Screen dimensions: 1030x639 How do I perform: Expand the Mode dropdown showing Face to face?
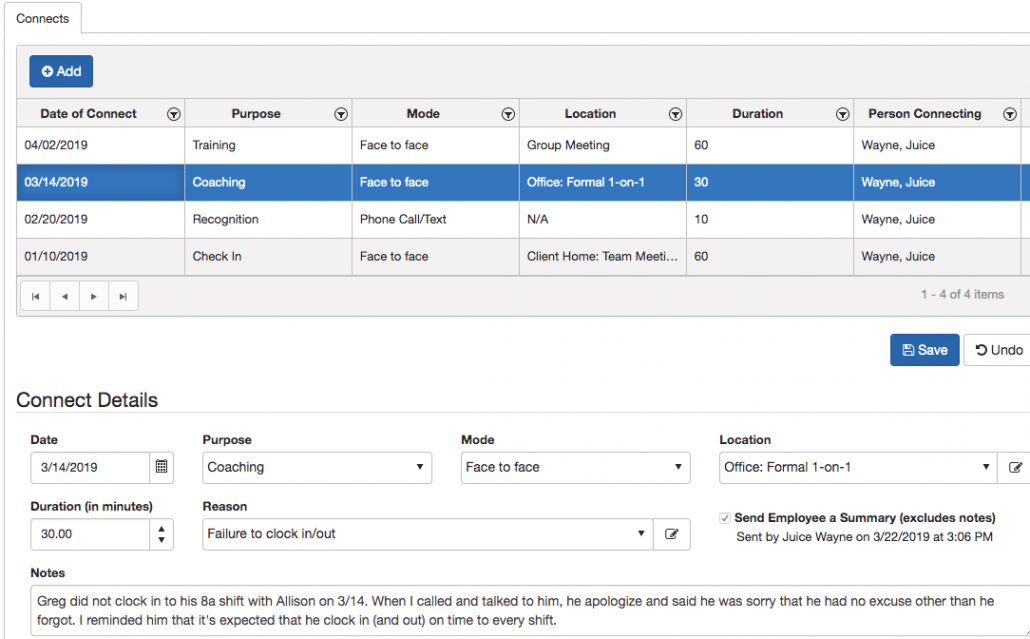tap(575, 467)
